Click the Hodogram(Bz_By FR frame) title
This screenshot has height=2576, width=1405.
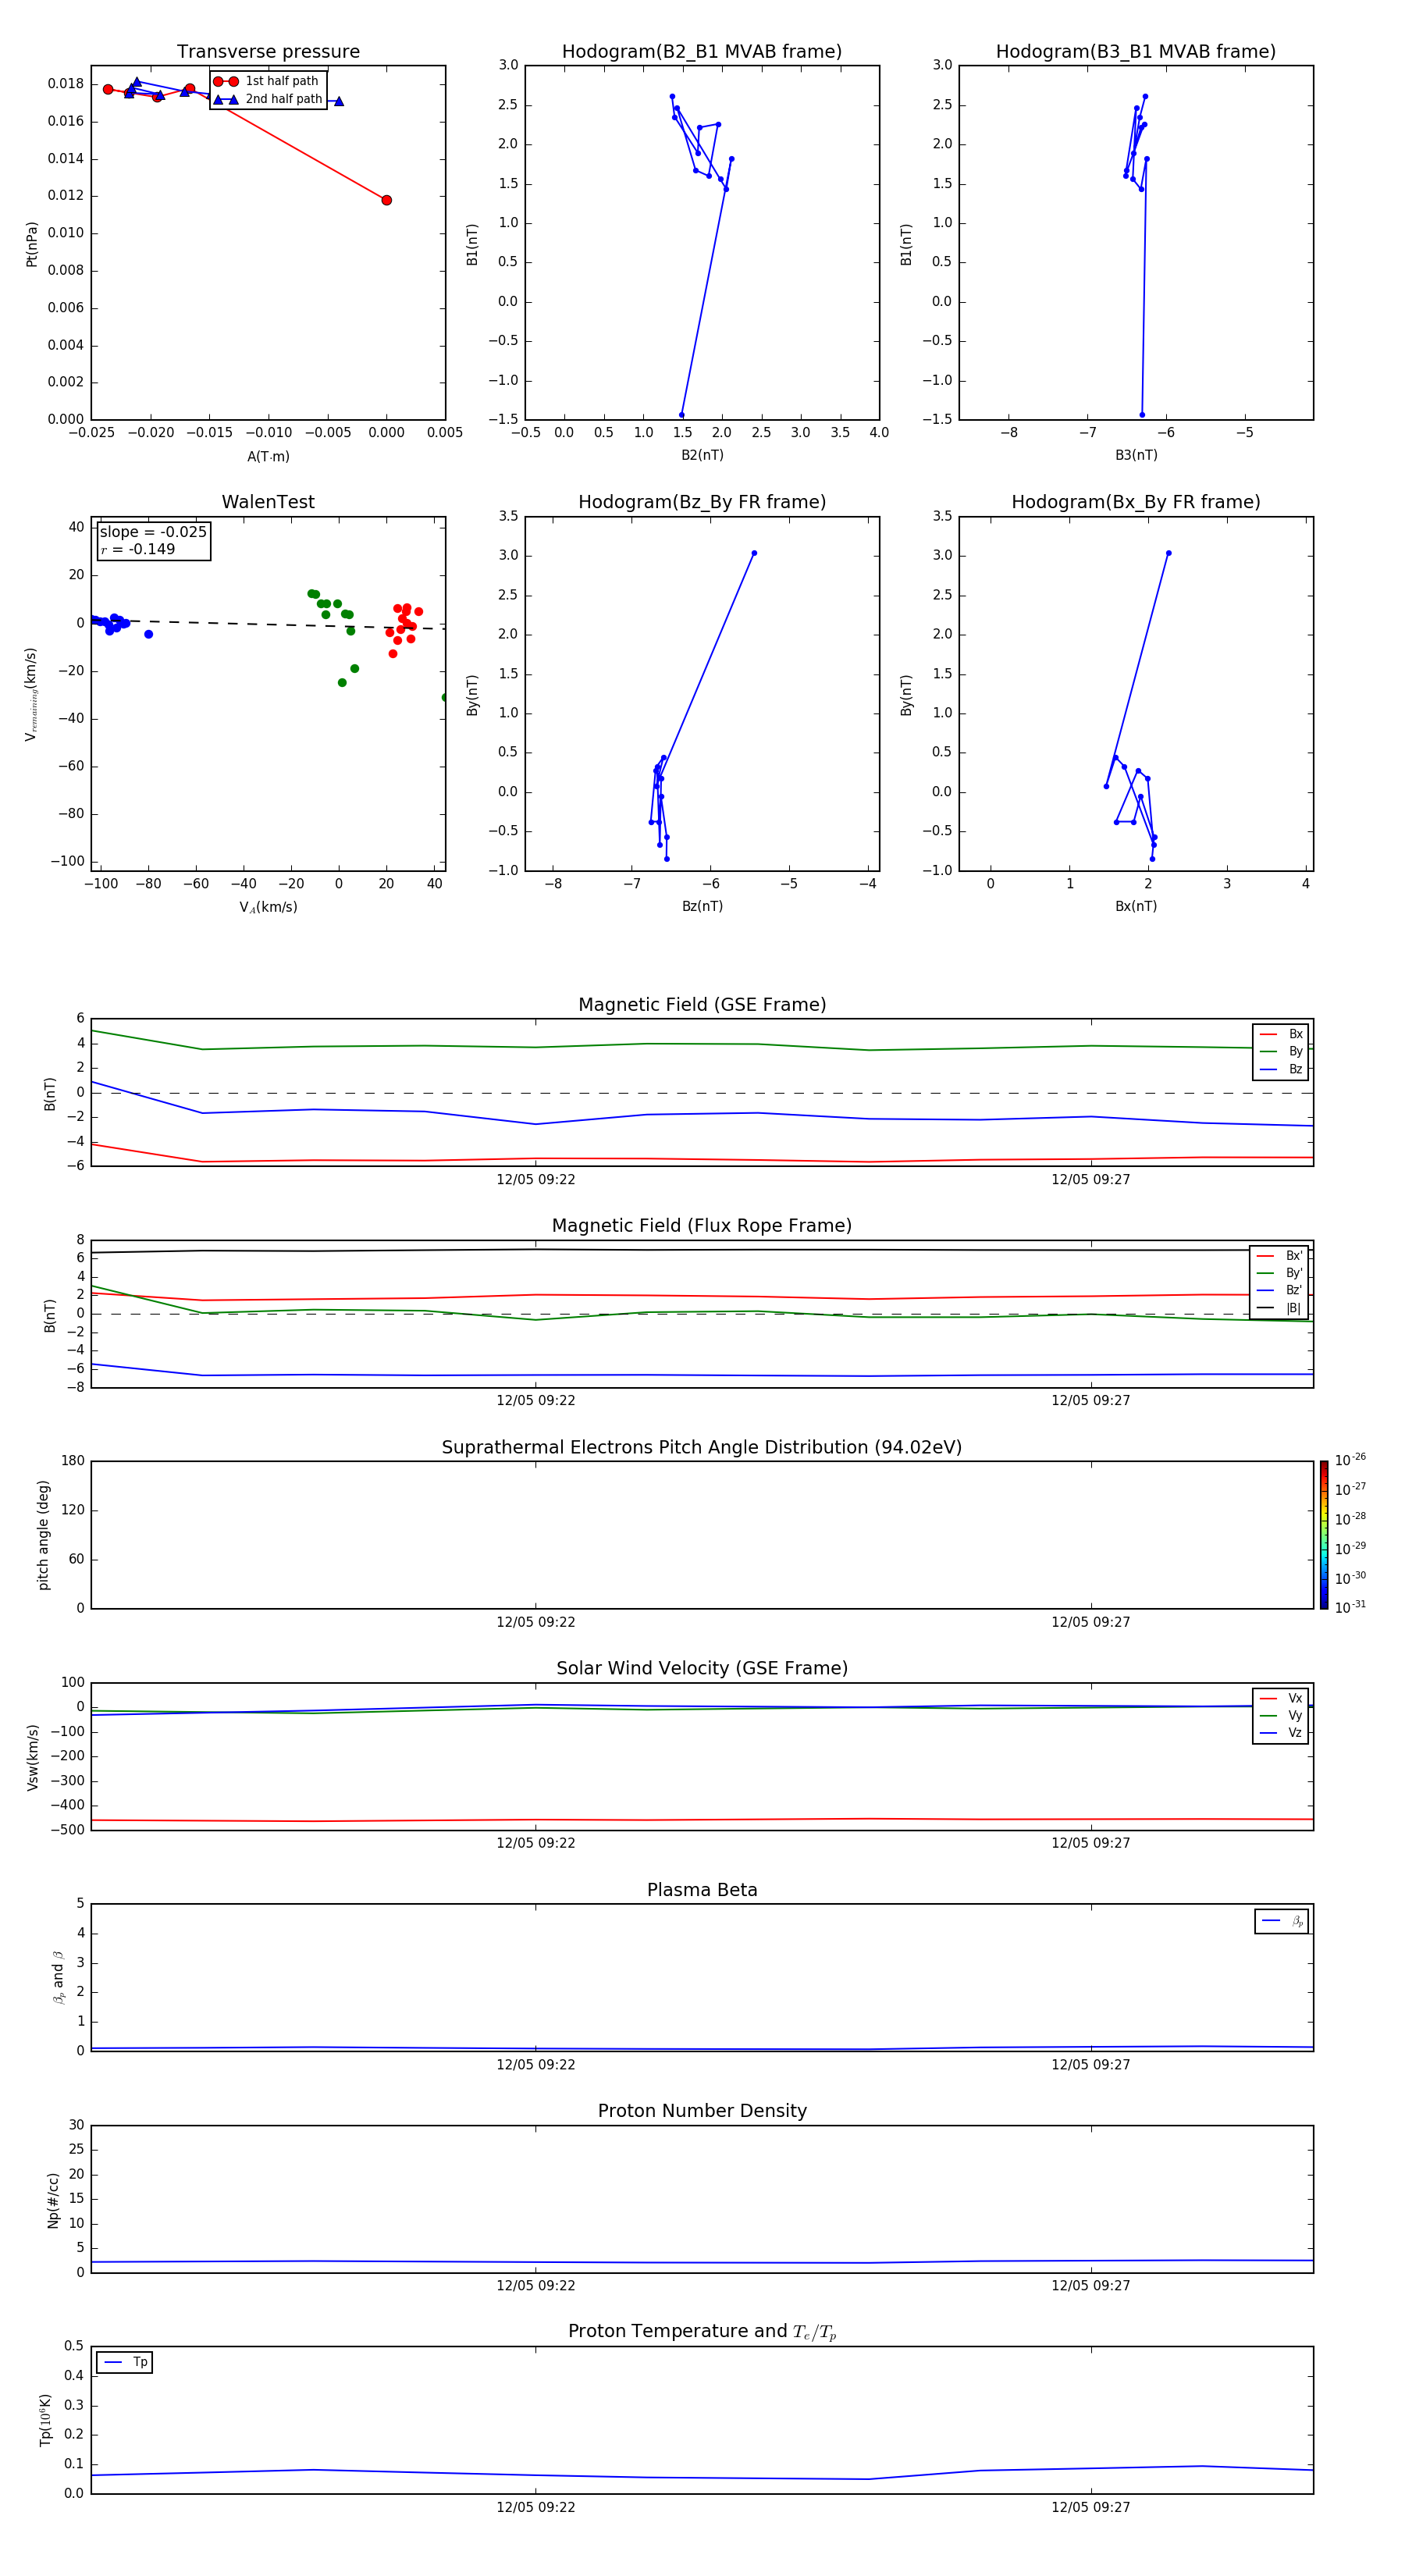tap(702, 502)
